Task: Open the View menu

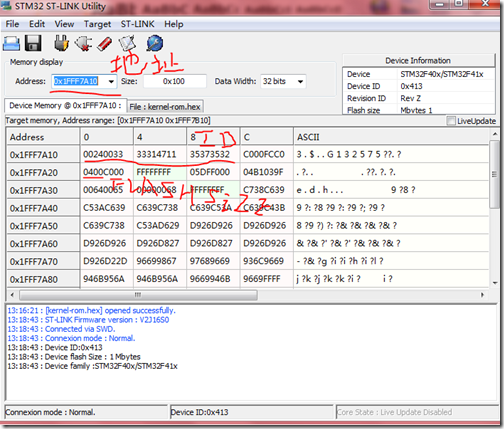Action: click(x=64, y=24)
